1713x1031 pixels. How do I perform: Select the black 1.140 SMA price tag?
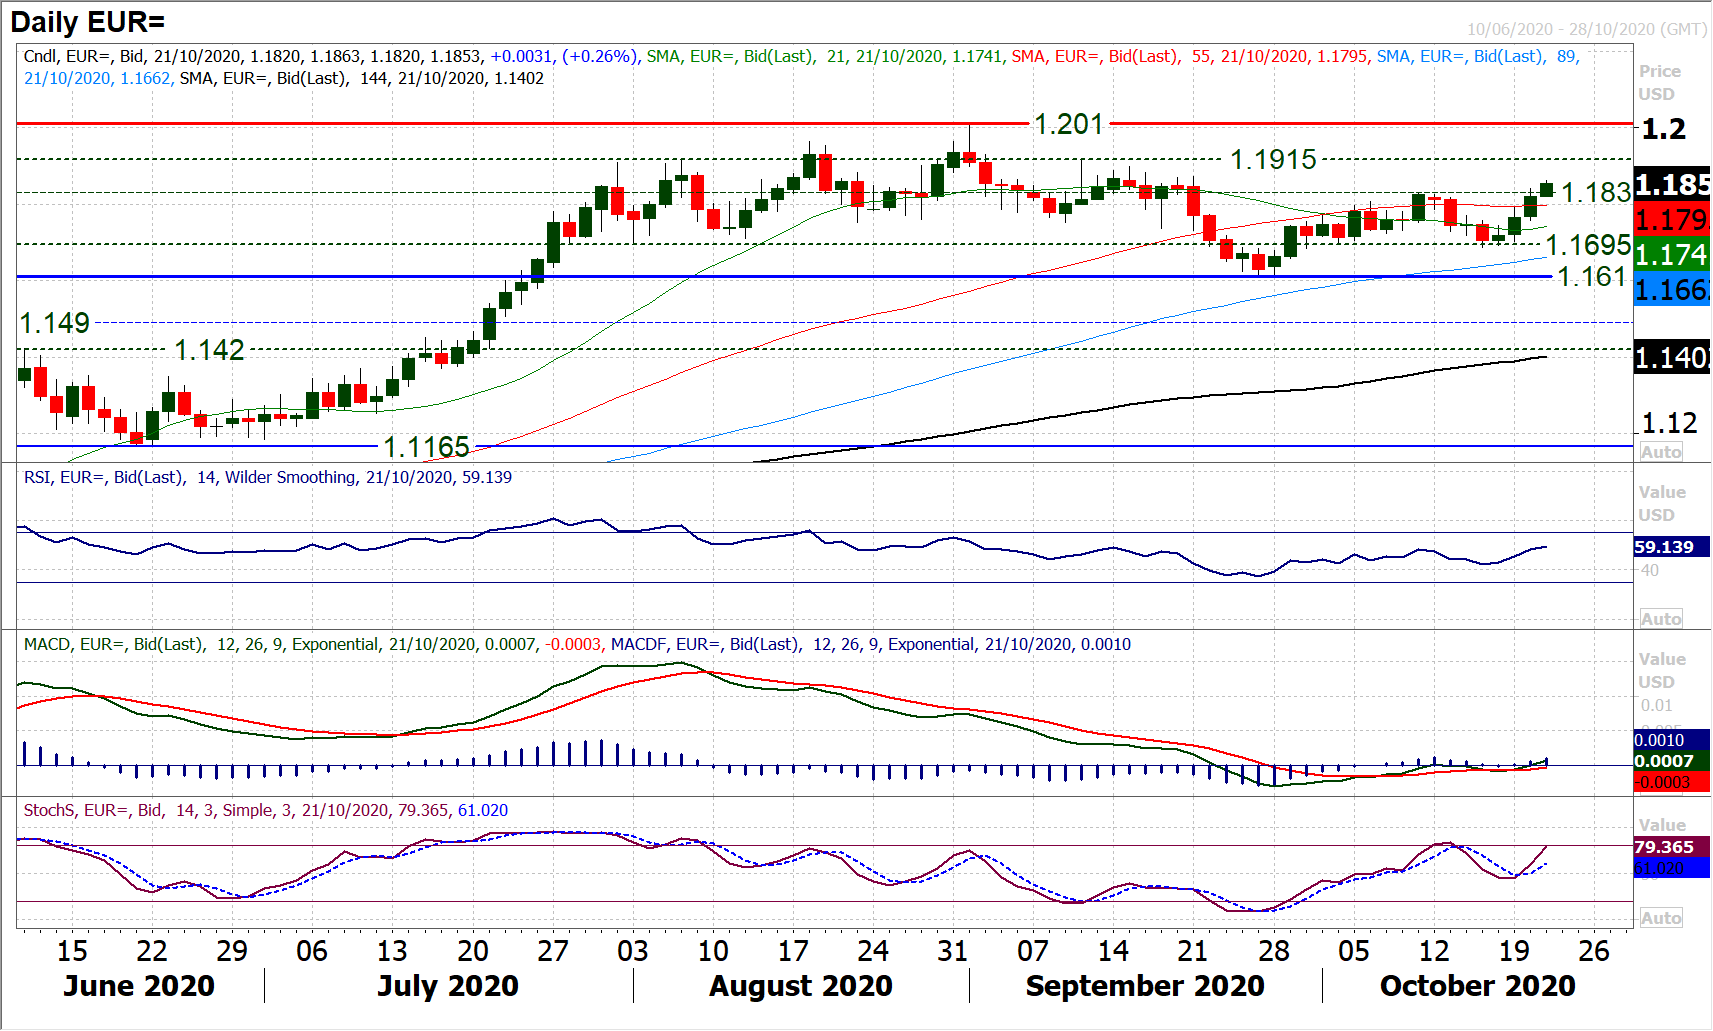tap(1671, 357)
